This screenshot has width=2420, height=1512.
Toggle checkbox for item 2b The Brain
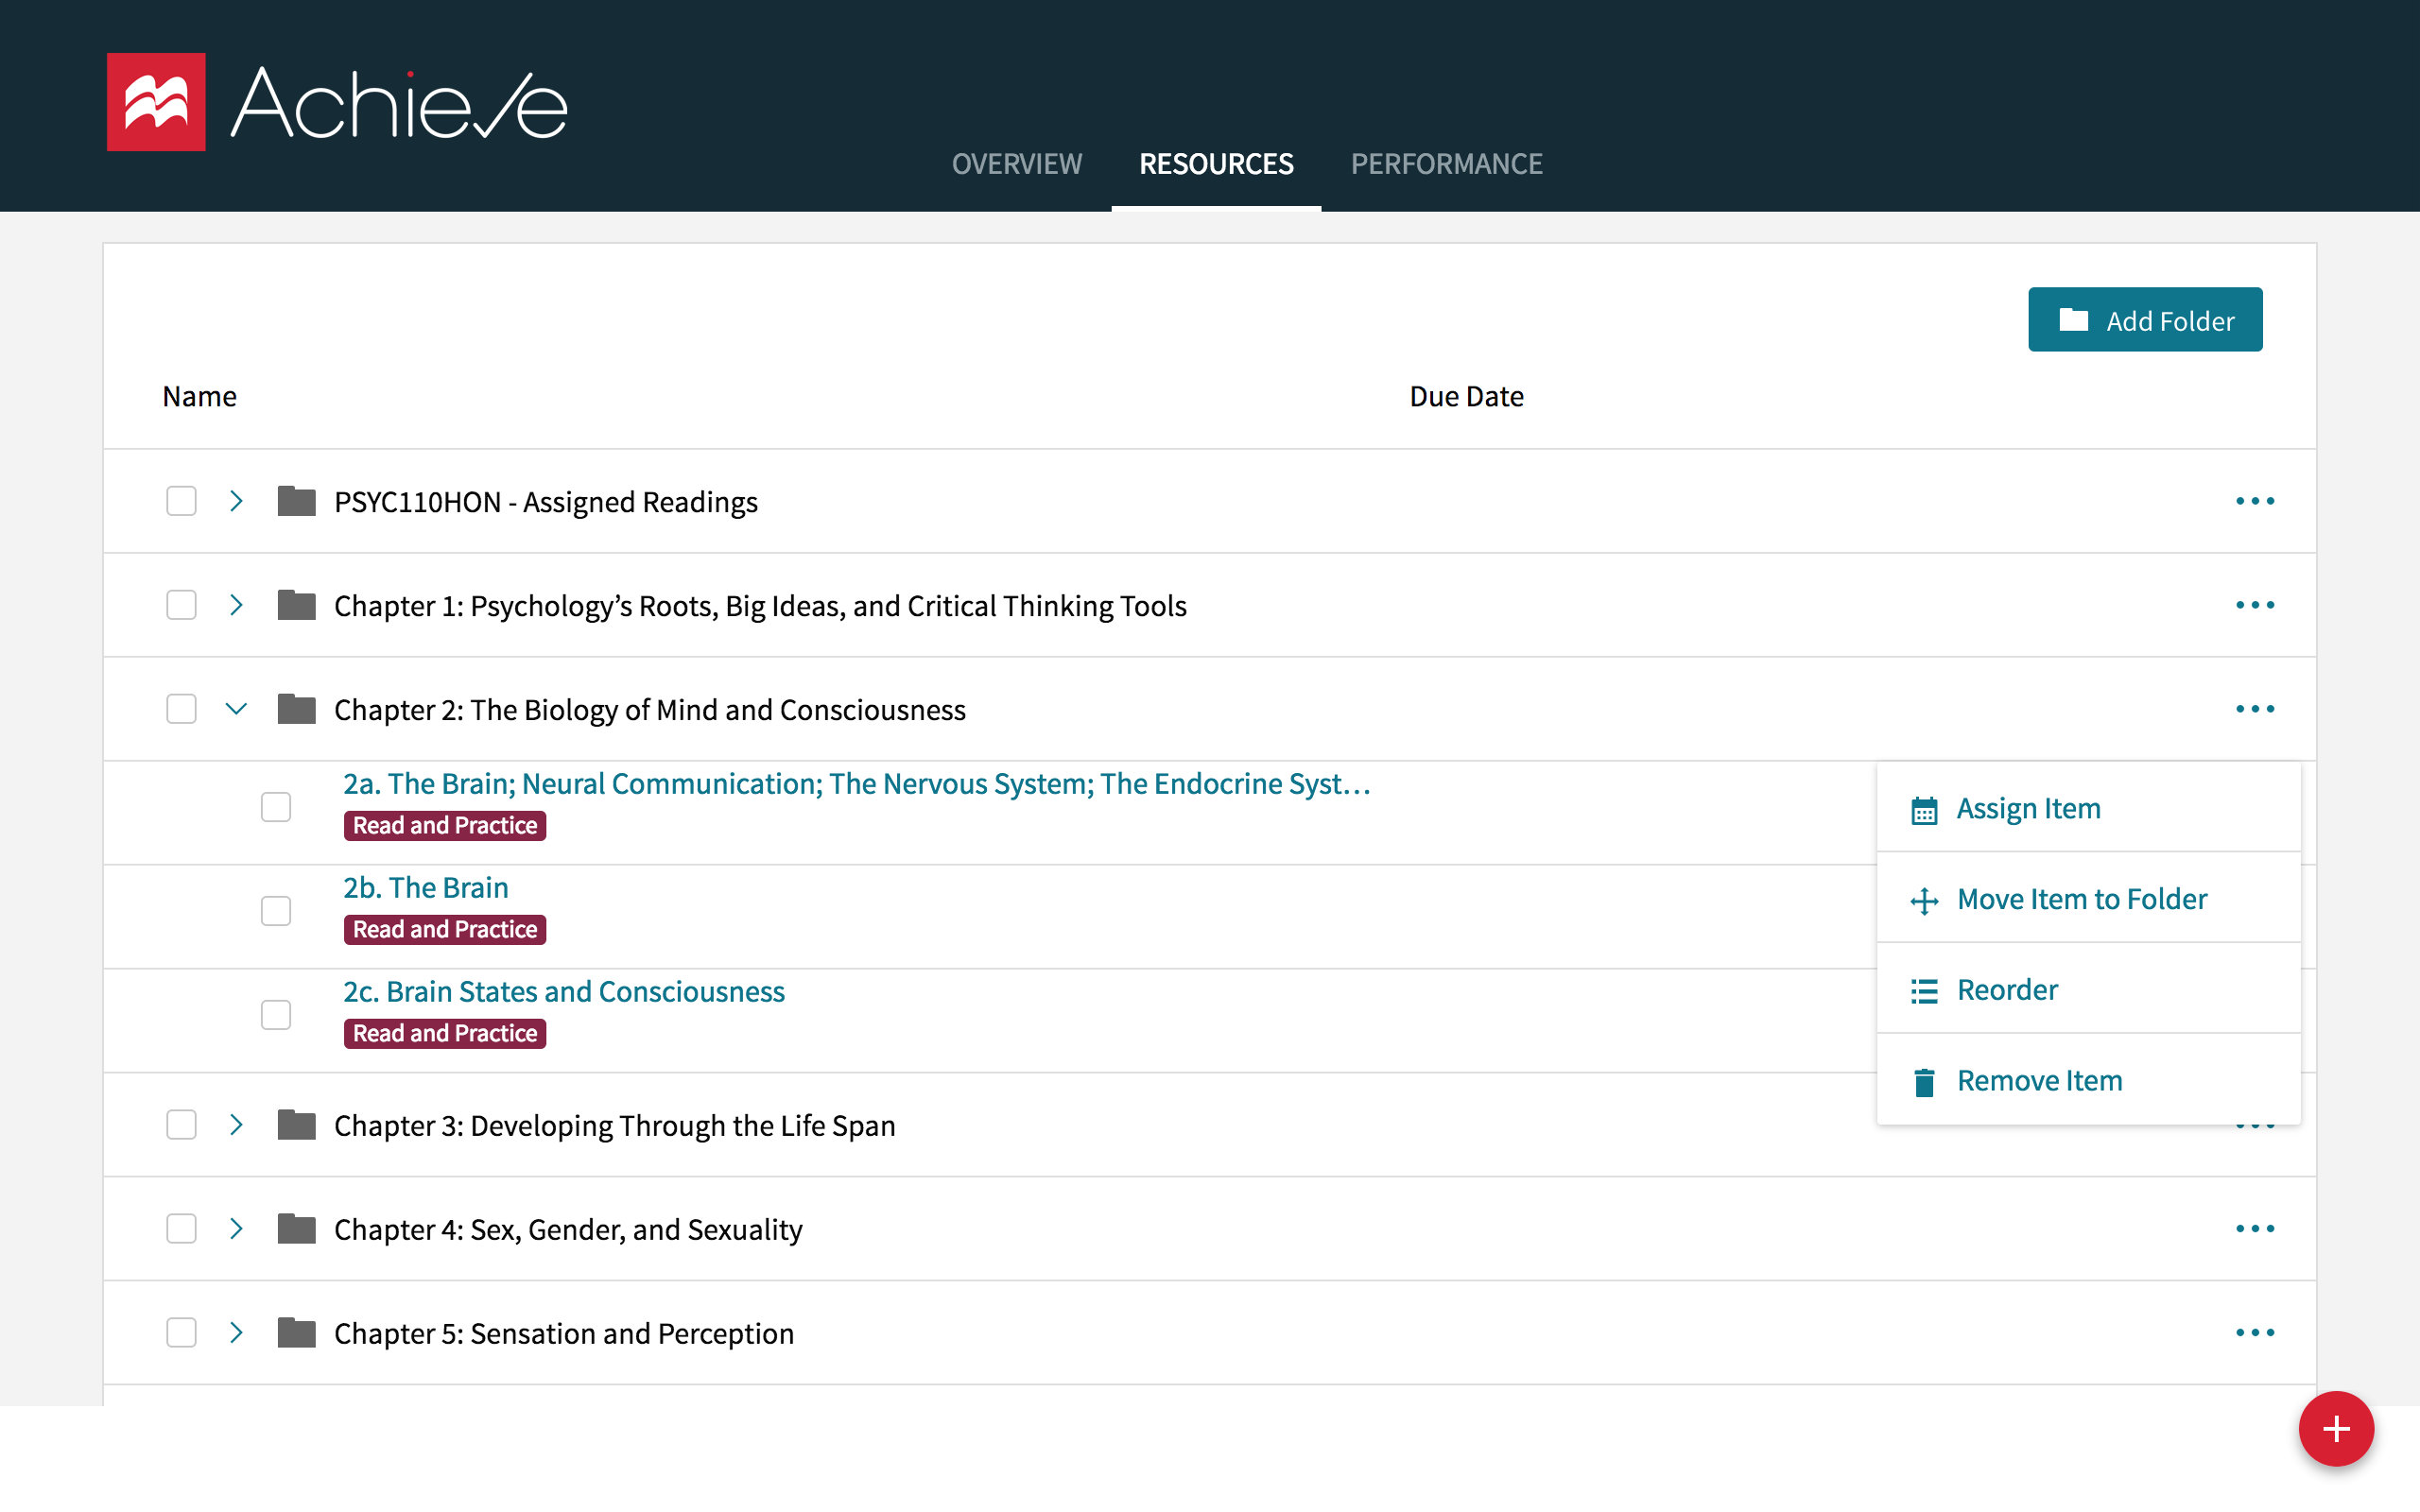[273, 909]
